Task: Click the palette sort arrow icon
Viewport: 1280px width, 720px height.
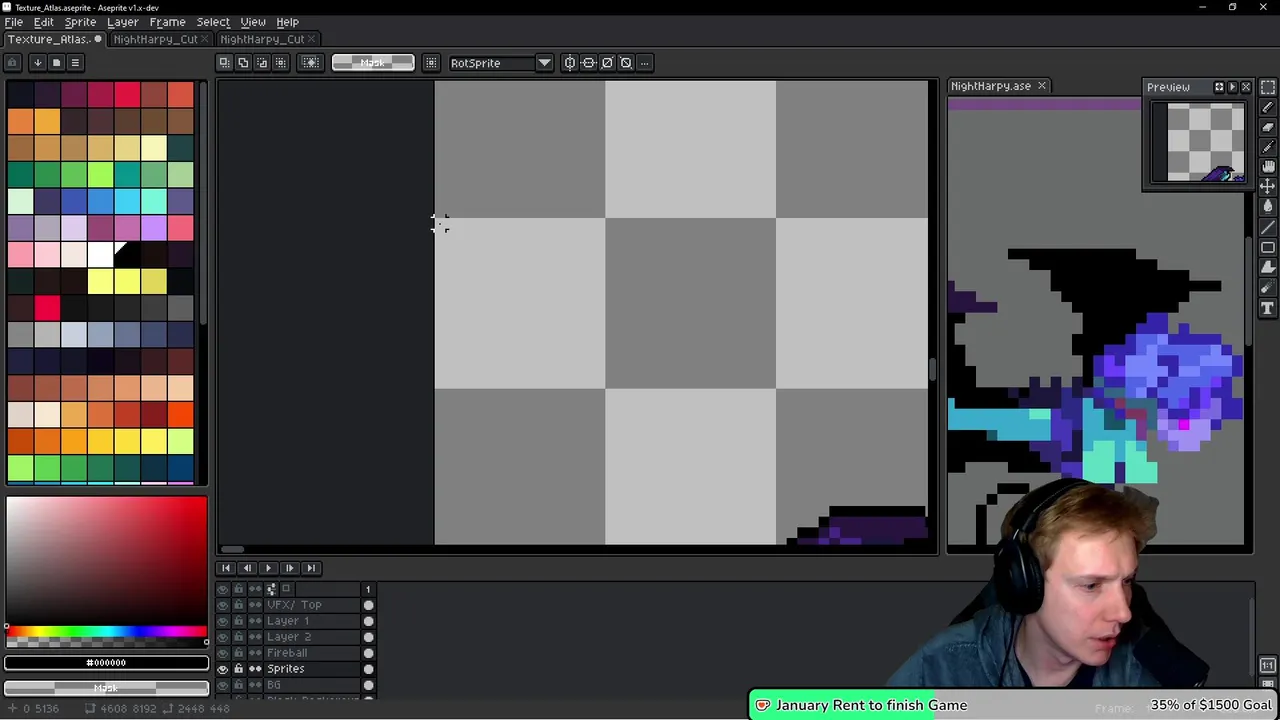Action: coord(37,63)
